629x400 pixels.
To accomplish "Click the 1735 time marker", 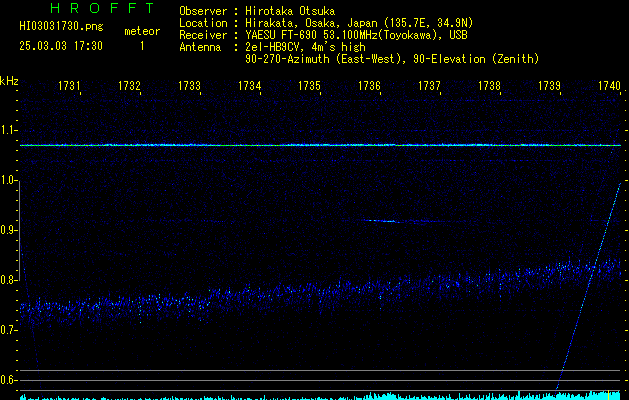I will (x=309, y=86).
